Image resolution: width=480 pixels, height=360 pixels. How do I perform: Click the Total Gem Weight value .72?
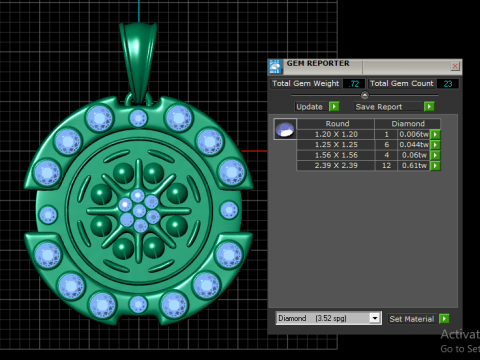click(x=354, y=84)
